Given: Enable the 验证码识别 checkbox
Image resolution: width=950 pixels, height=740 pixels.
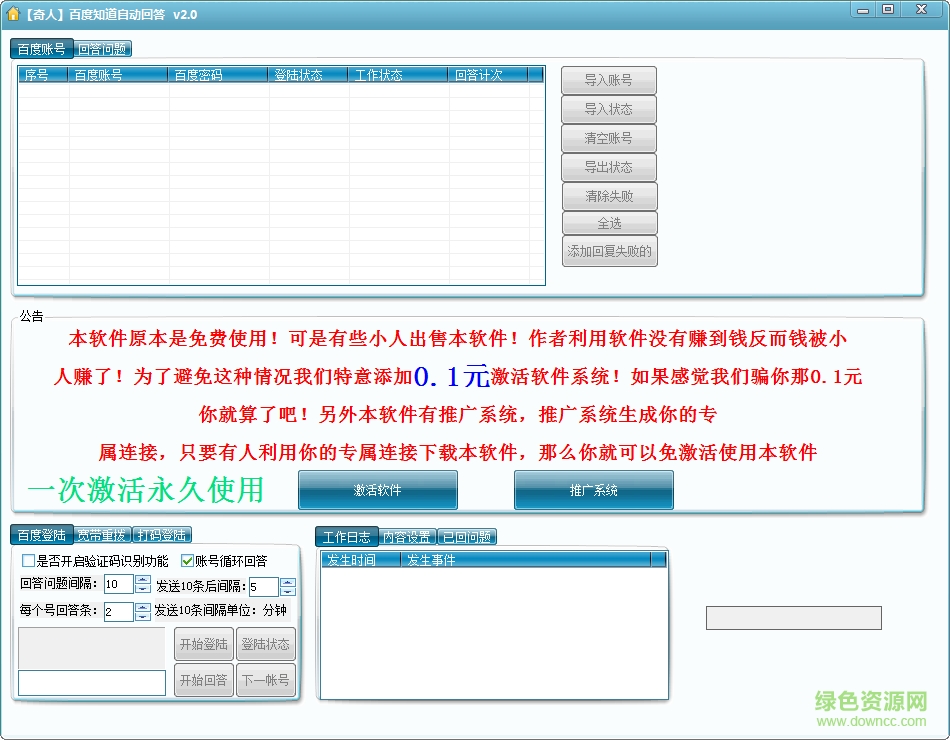Looking at the screenshot, I should (28, 560).
